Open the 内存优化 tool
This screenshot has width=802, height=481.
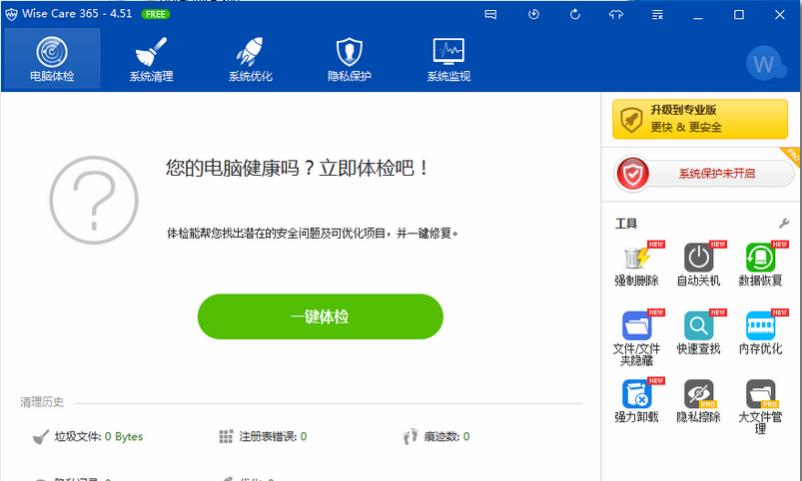pos(760,333)
